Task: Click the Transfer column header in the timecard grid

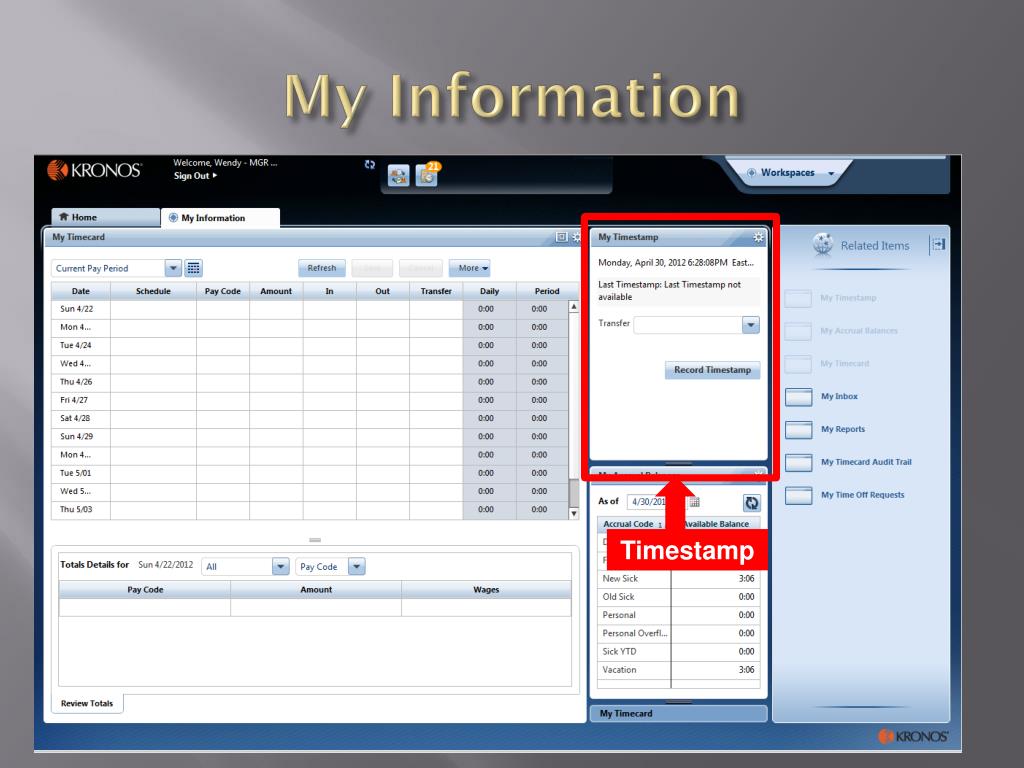Action: tap(436, 291)
